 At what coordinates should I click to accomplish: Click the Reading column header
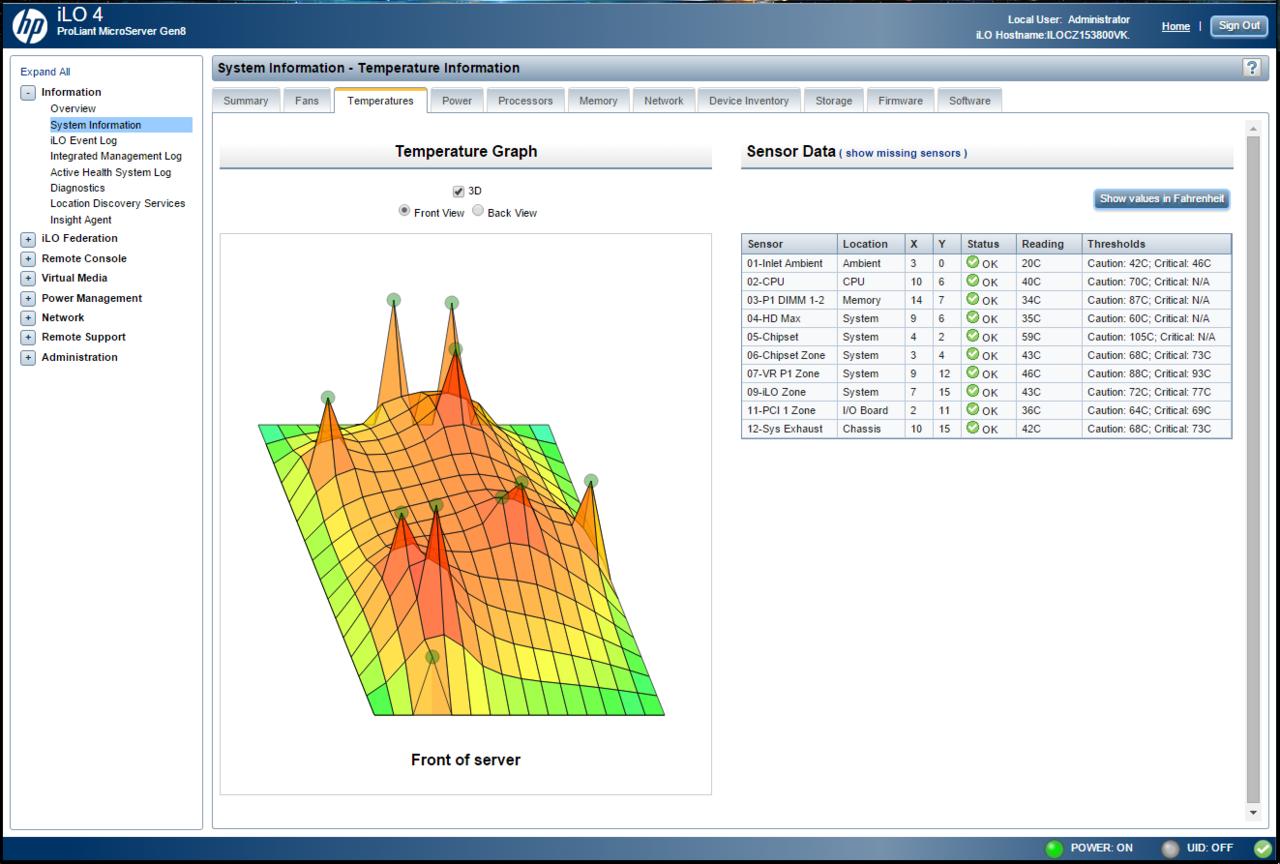tap(1049, 244)
